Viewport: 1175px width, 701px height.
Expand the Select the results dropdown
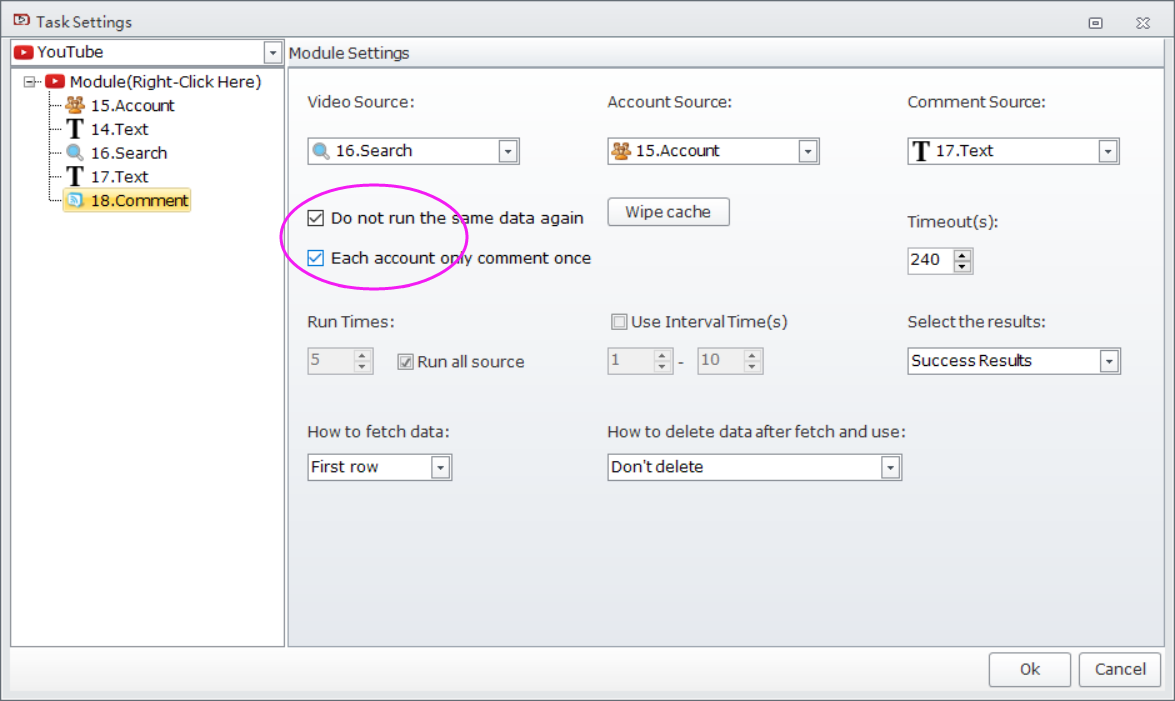click(1108, 361)
